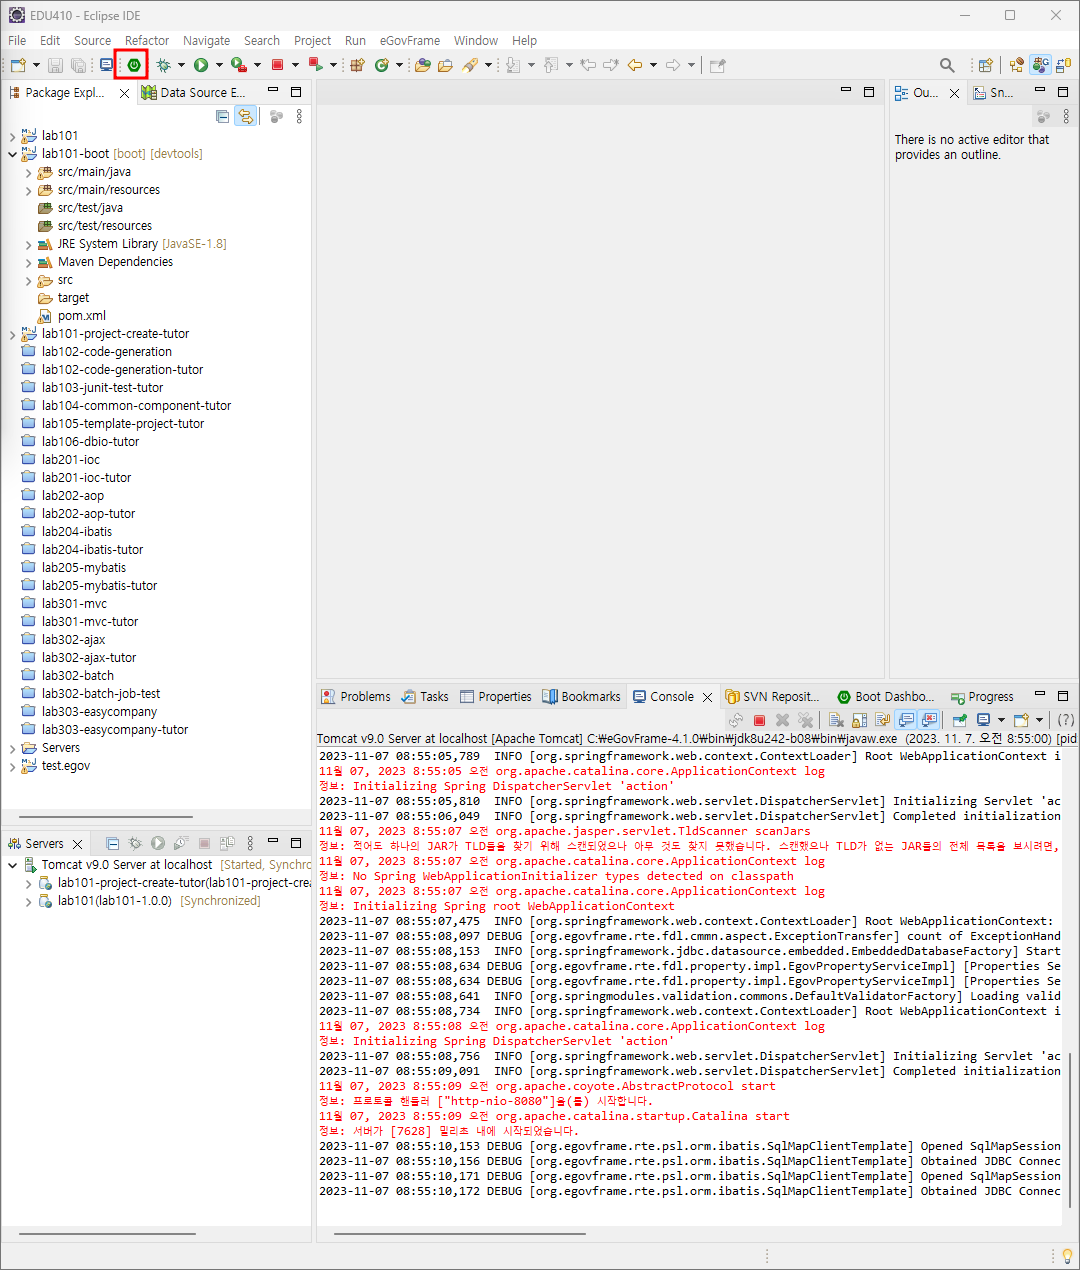
Task: Maximize the Outline panel
Action: click(x=1063, y=92)
